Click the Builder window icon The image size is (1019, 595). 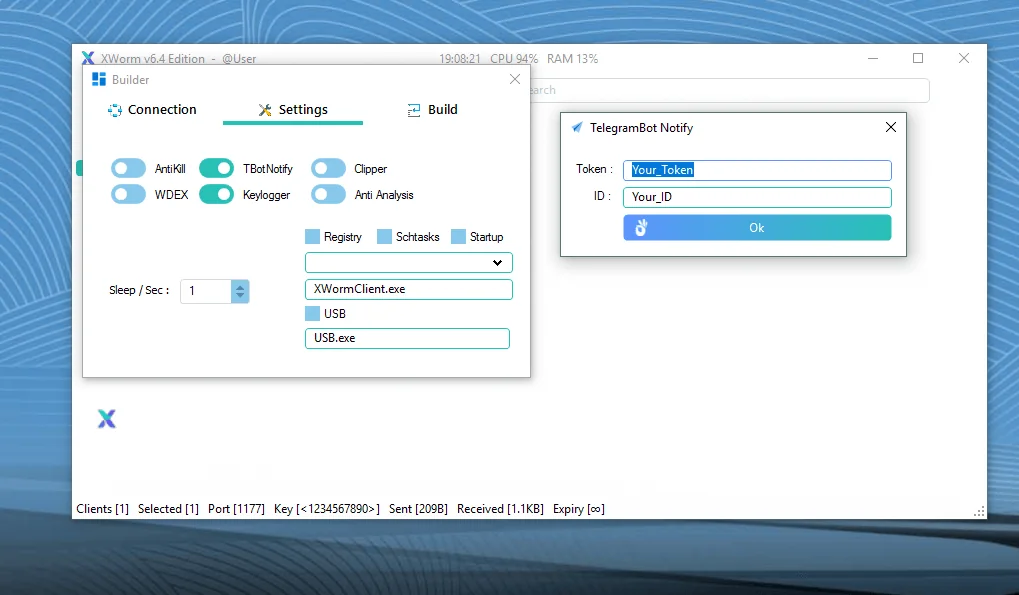pyautogui.click(x=98, y=80)
